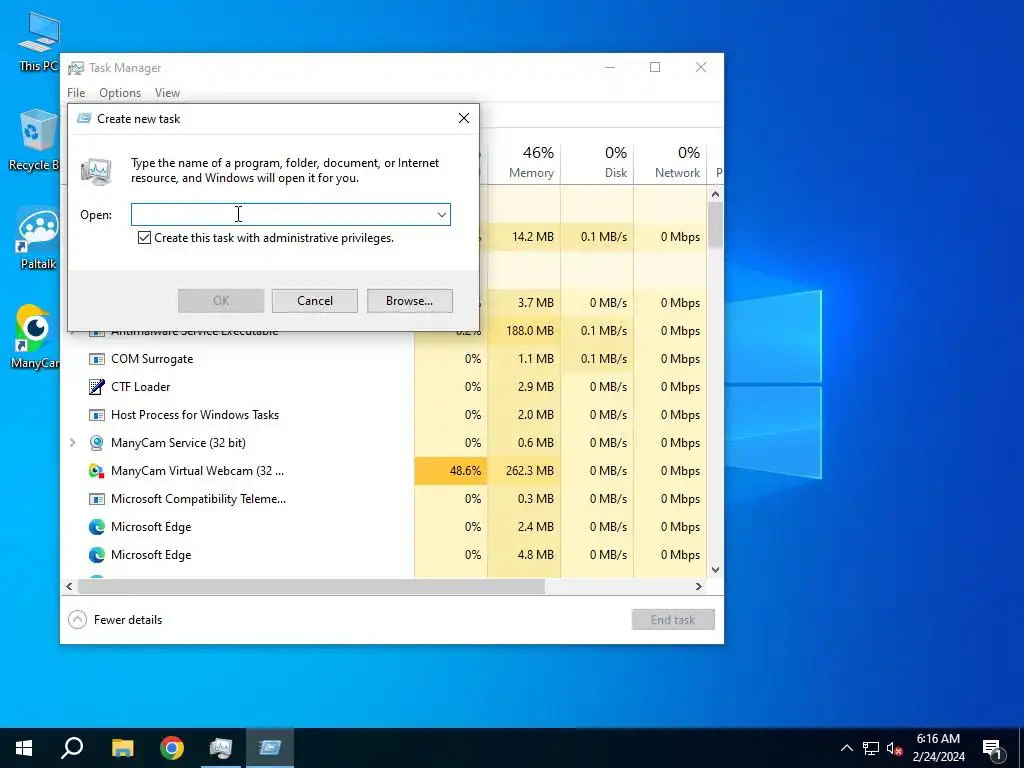Select the Recycle Bin desktop icon
Image resolution: width=1024 pixels, height=768 pixels.
click(36, 140)
